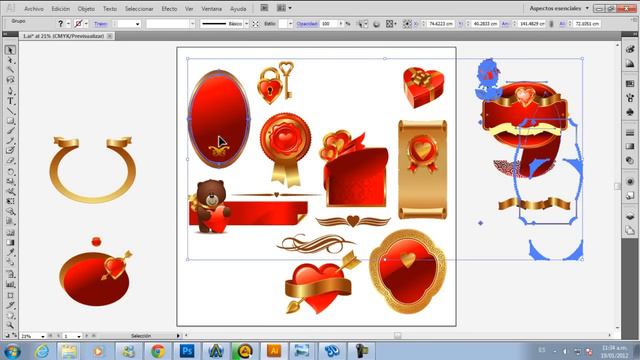Click the height field 72.0351 cm

[587, 24]
